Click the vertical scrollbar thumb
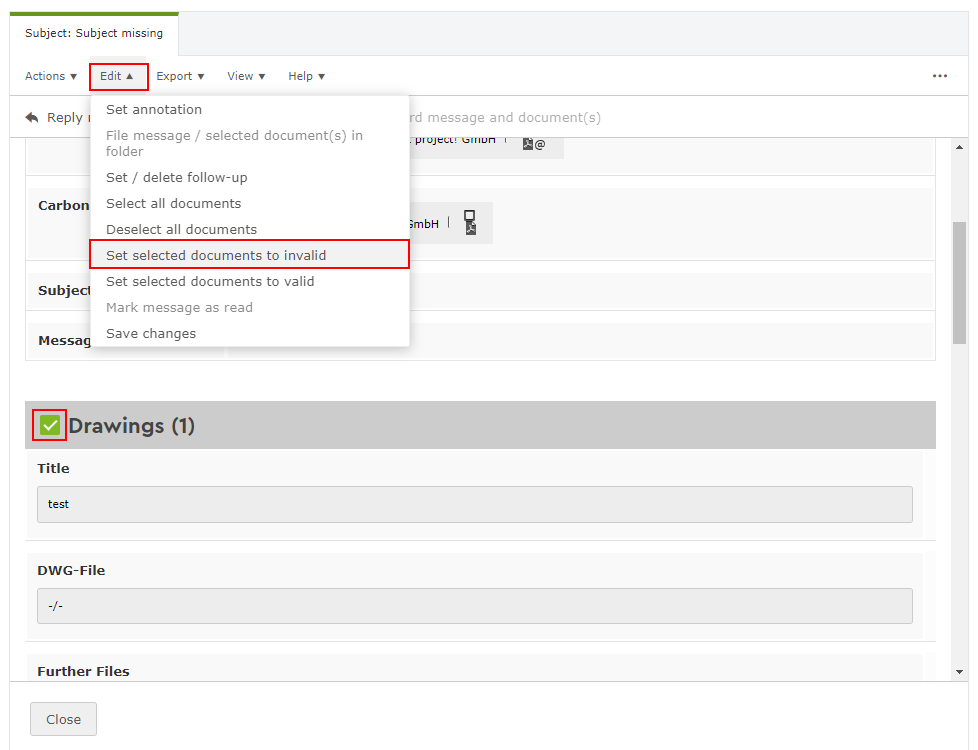 (x=959, y=282)
